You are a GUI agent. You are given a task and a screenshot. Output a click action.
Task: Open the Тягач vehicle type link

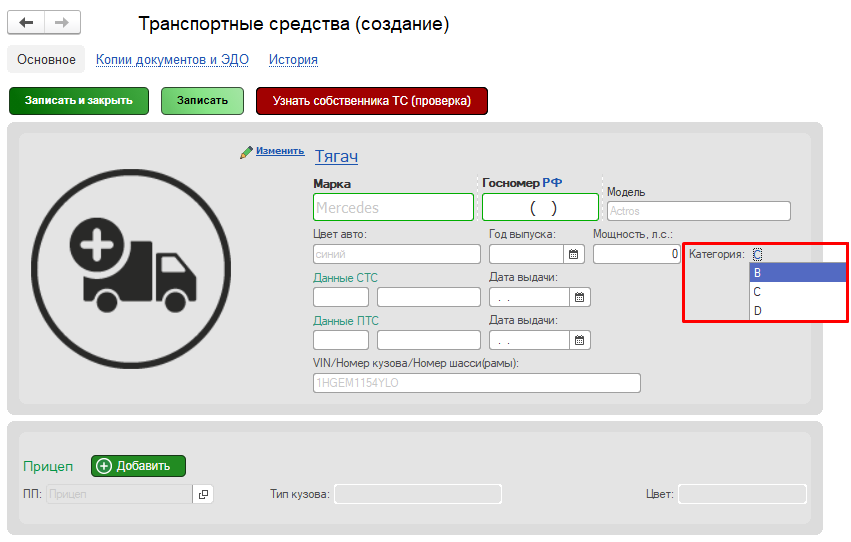pos(336,156)
